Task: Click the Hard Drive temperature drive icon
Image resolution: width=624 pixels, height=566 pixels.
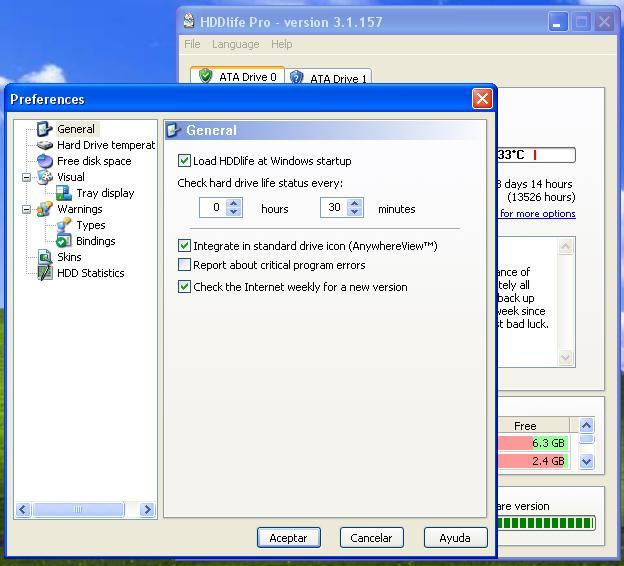Action: point(45,145)
